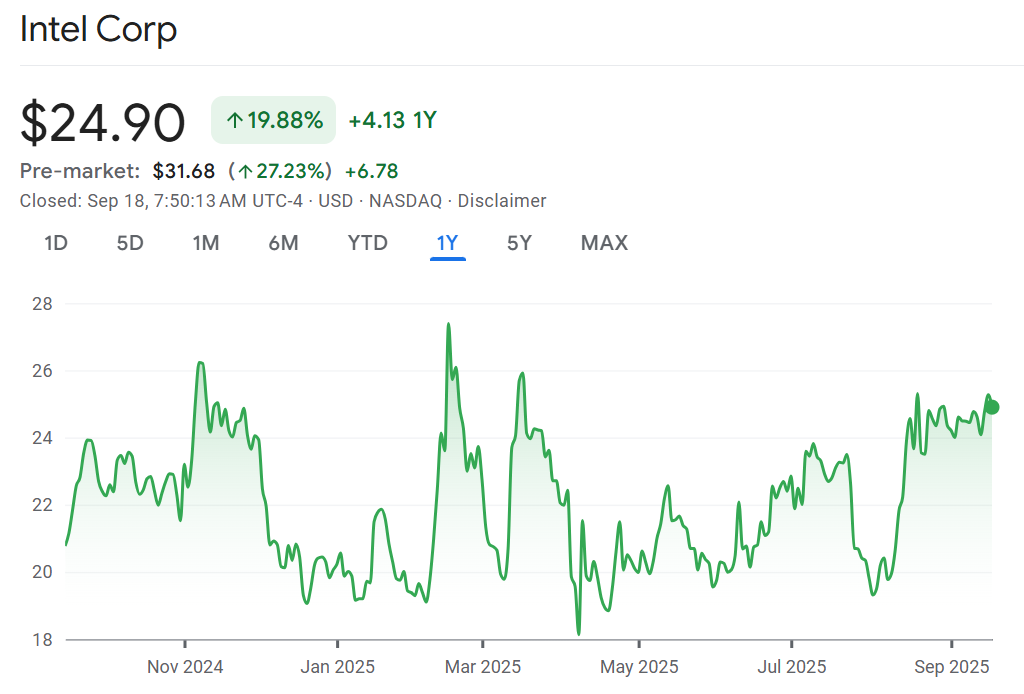Click the Intel Corp title
The image size is (1024, 694).
coord(99,29)
